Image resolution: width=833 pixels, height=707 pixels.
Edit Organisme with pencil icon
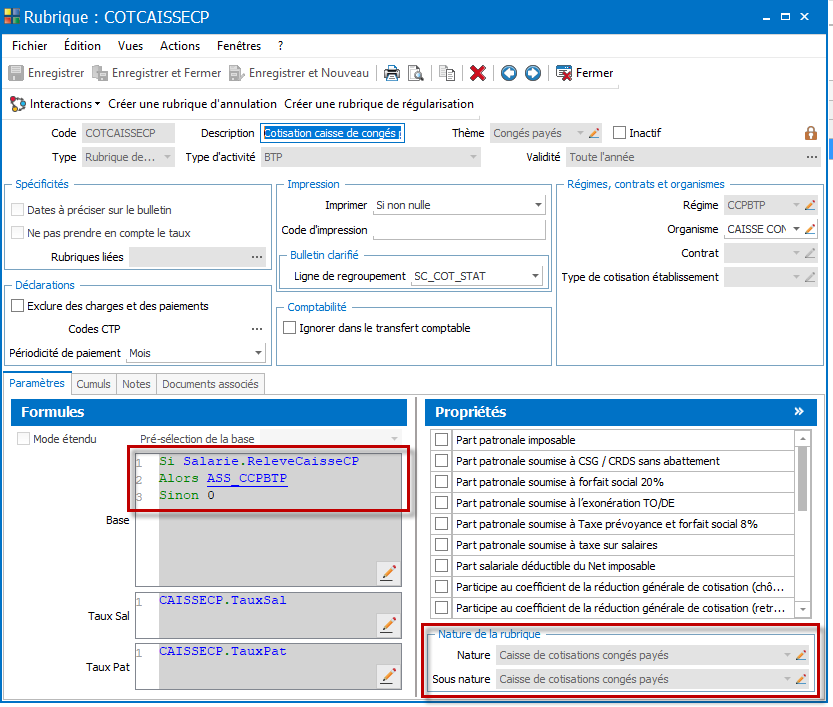810,229
